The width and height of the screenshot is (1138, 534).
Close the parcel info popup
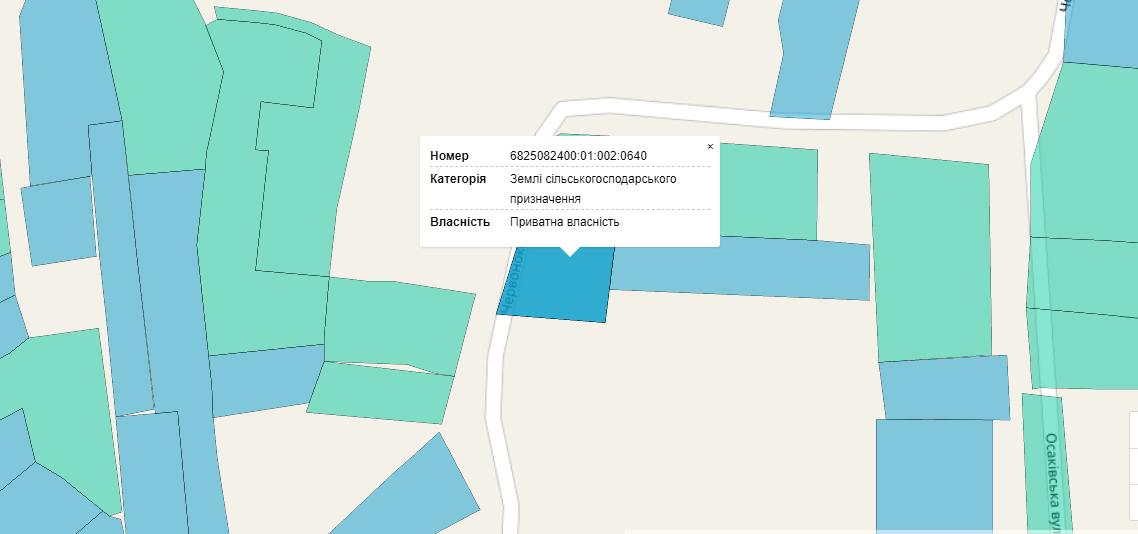(710, 147)
